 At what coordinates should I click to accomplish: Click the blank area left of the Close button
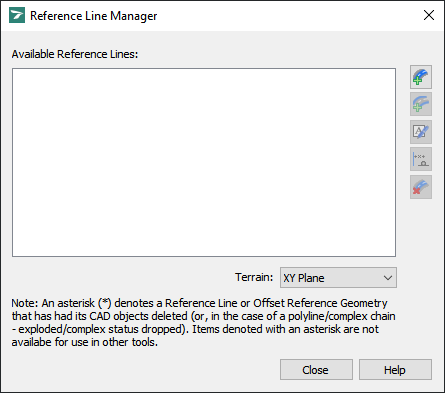143,369
